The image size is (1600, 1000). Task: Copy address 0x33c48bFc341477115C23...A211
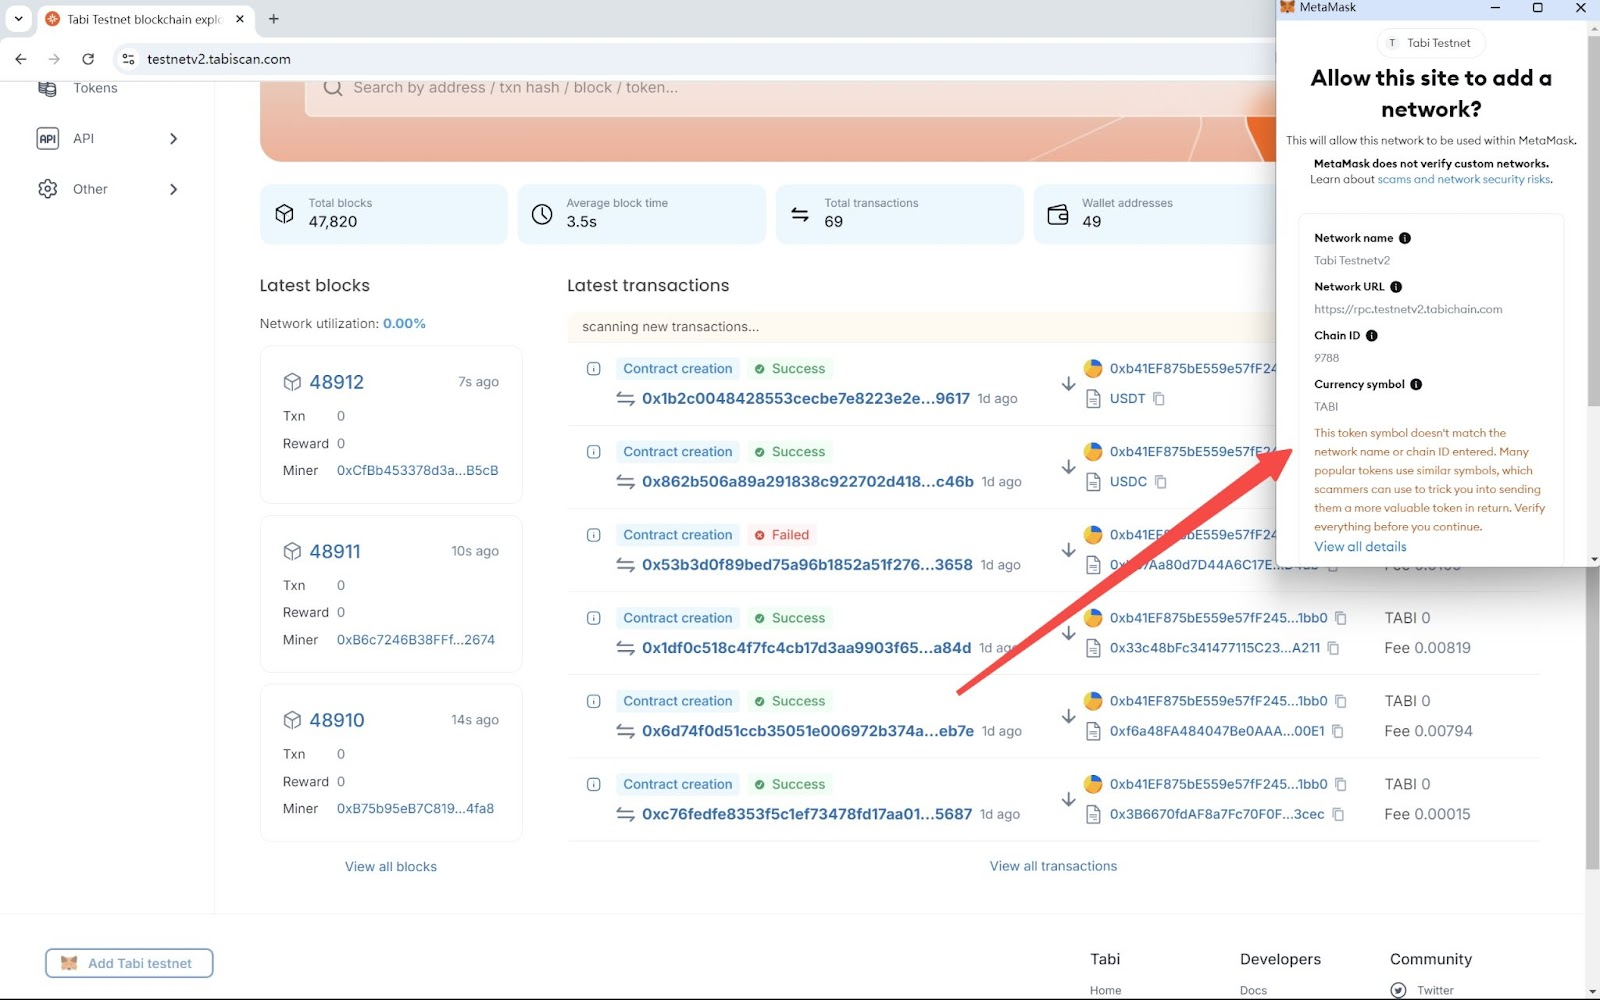(x=1333, y=648)
